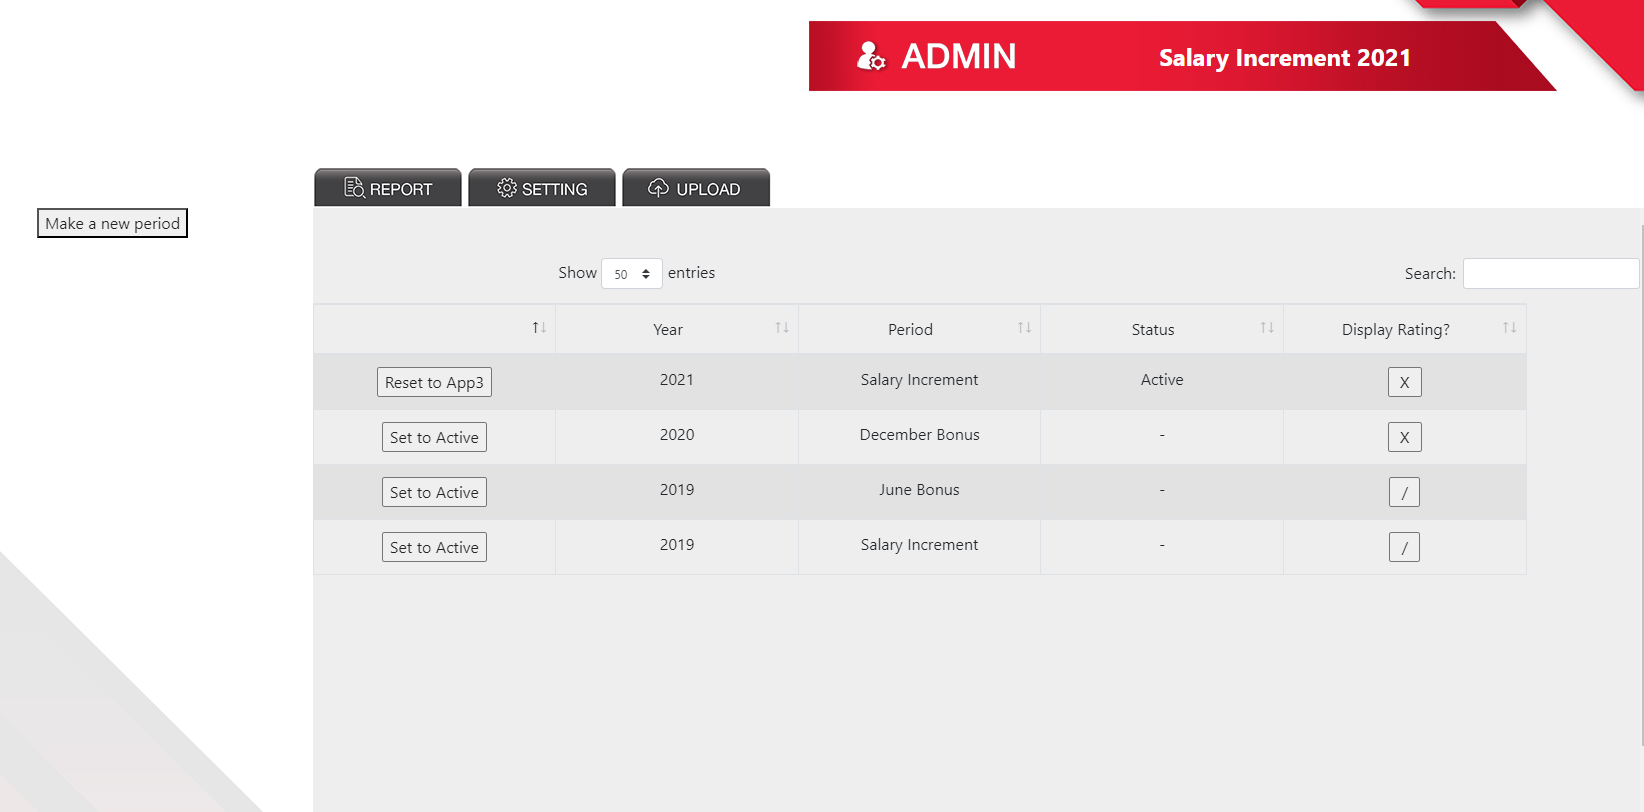The image size is (1644, 812).
Task: Sort table by Period column arrows
Action: [x=1024, y=328]
